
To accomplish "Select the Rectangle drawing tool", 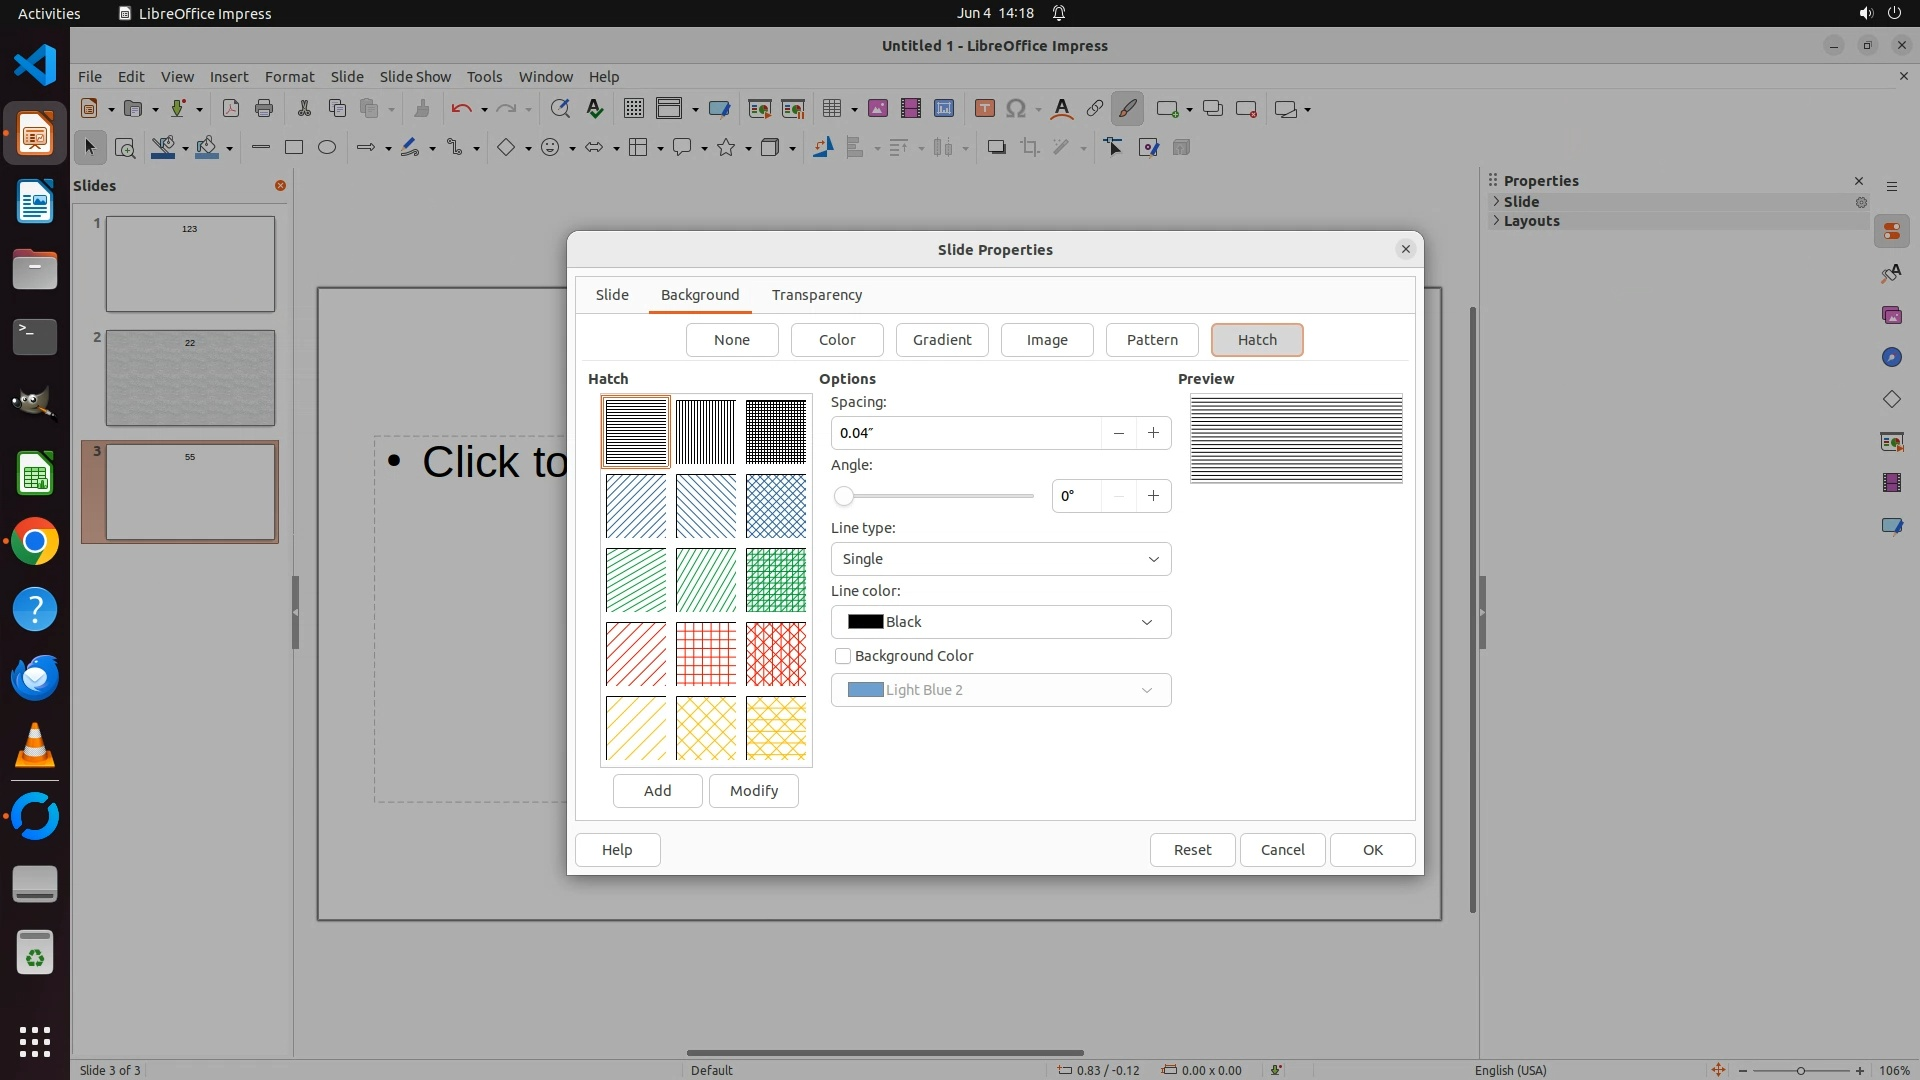I will pos(293,148).
